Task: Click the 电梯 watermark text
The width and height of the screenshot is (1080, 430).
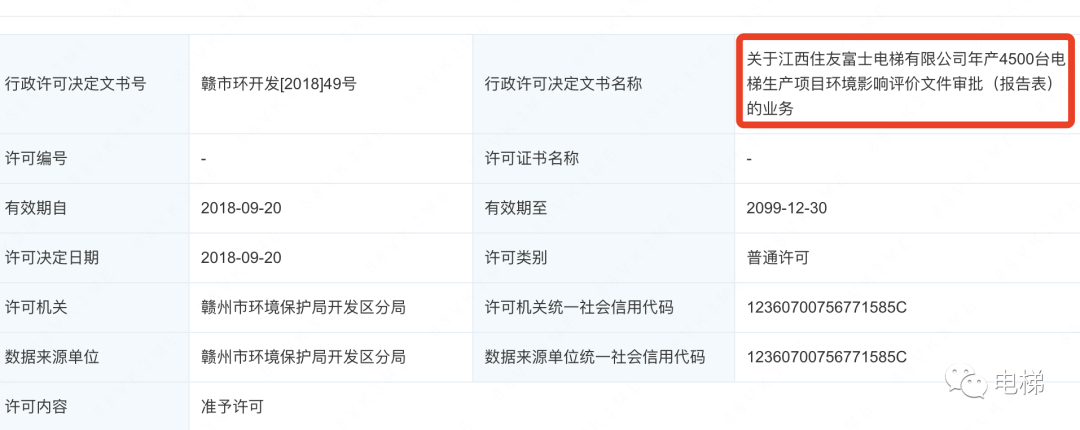Action: click(x=1020, y=382)
